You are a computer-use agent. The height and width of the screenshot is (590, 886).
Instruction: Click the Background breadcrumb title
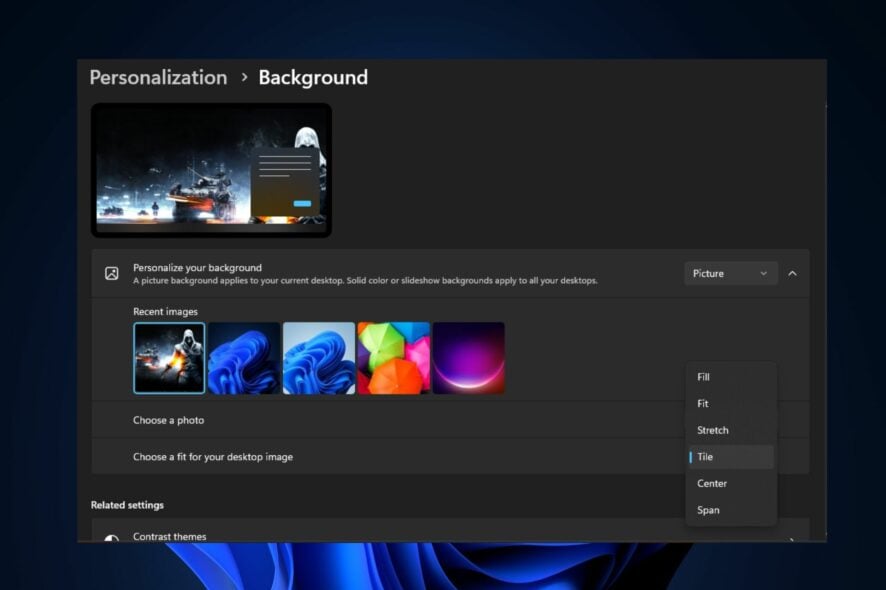[313, 77]
